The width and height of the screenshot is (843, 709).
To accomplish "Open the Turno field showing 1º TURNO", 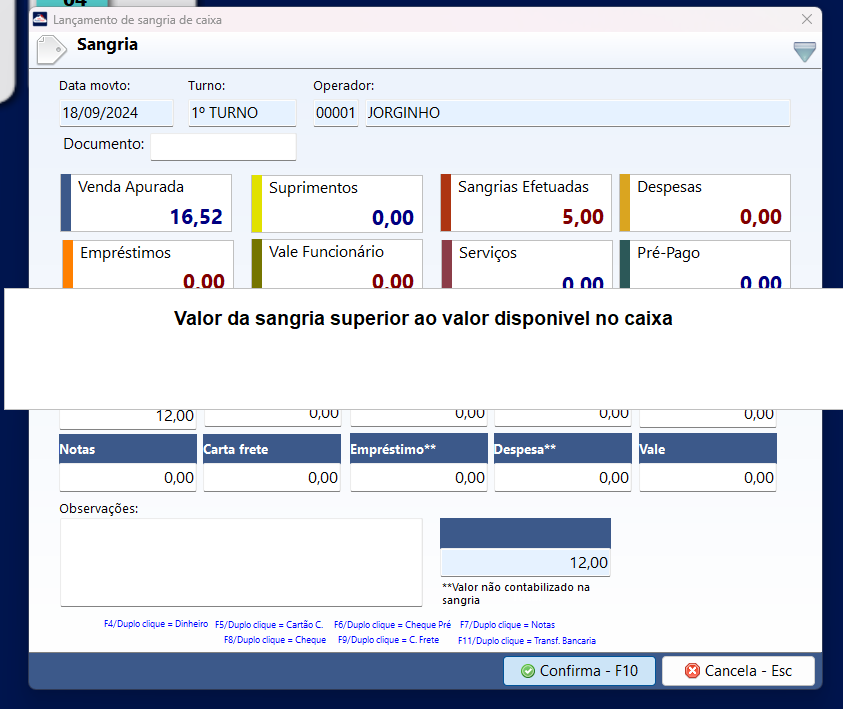I will point(242,113).
